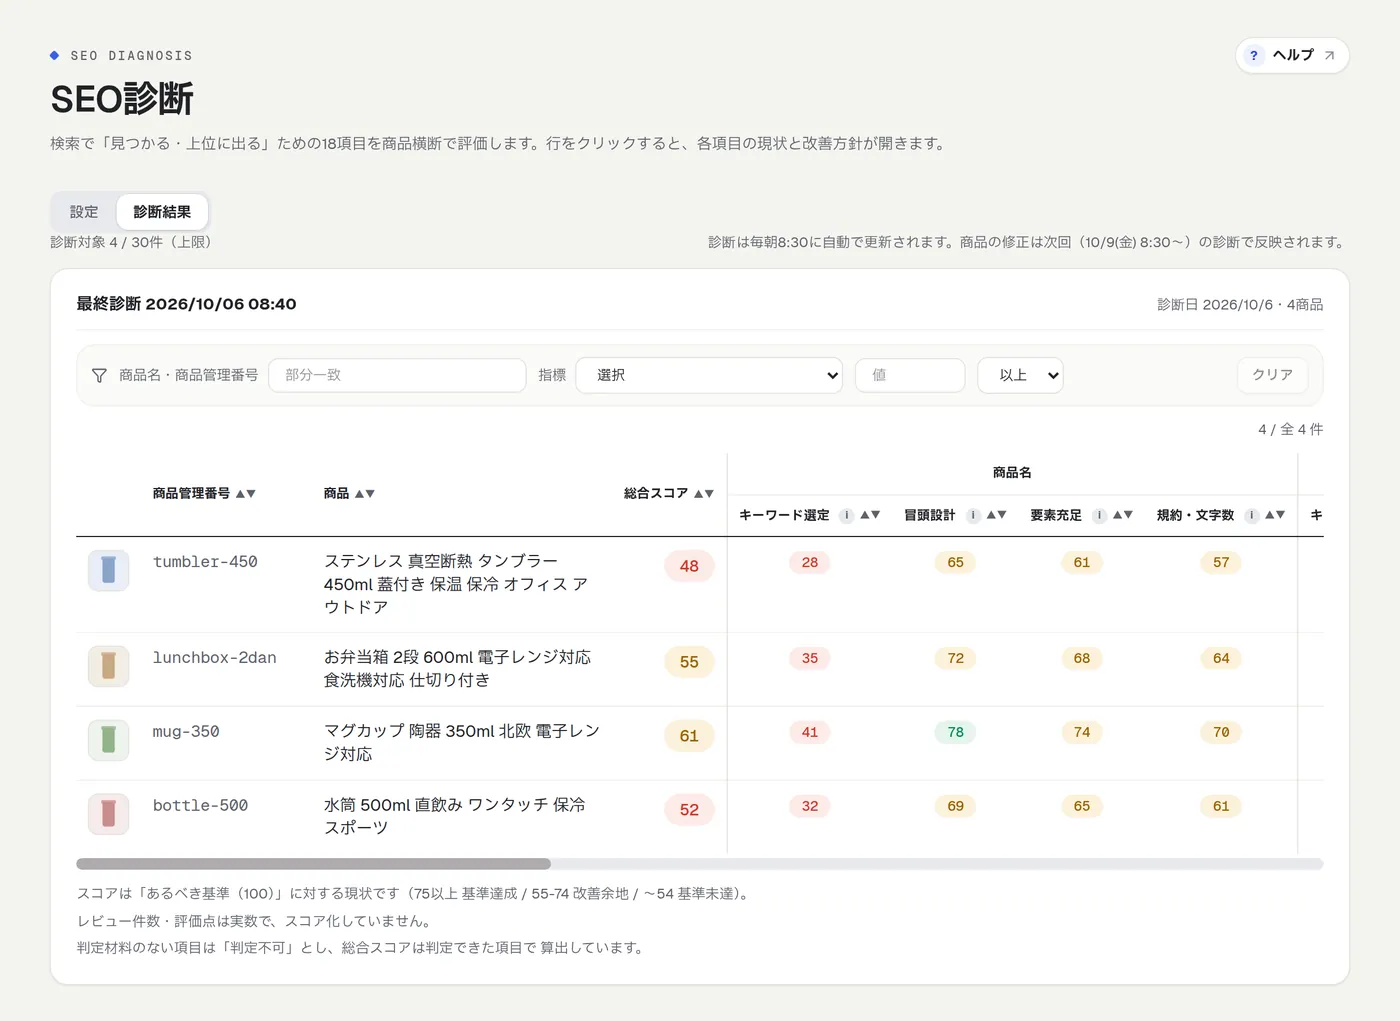This screenshot has height=1021, width=1400.
Task: Click product ID lunchbox-2dan
Action: point(214,658)
